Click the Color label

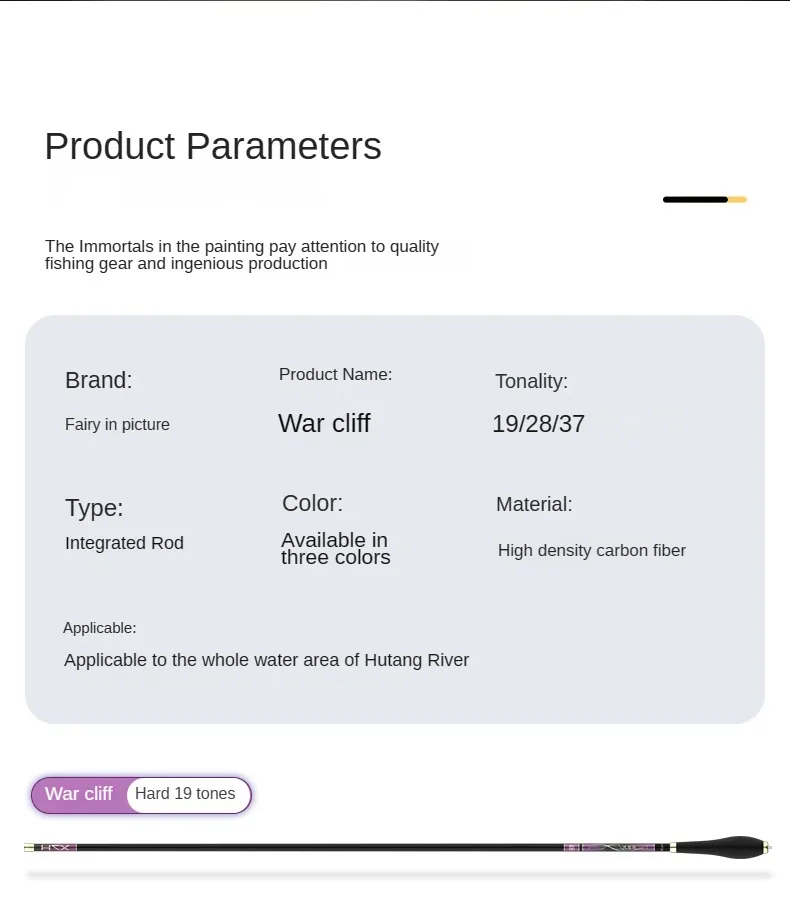coord(312,503)
